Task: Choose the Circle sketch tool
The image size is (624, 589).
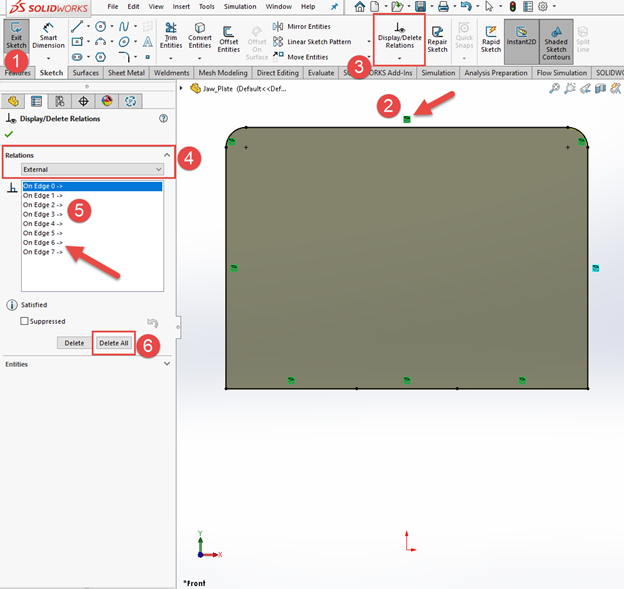Action: (x=101, y=27)
